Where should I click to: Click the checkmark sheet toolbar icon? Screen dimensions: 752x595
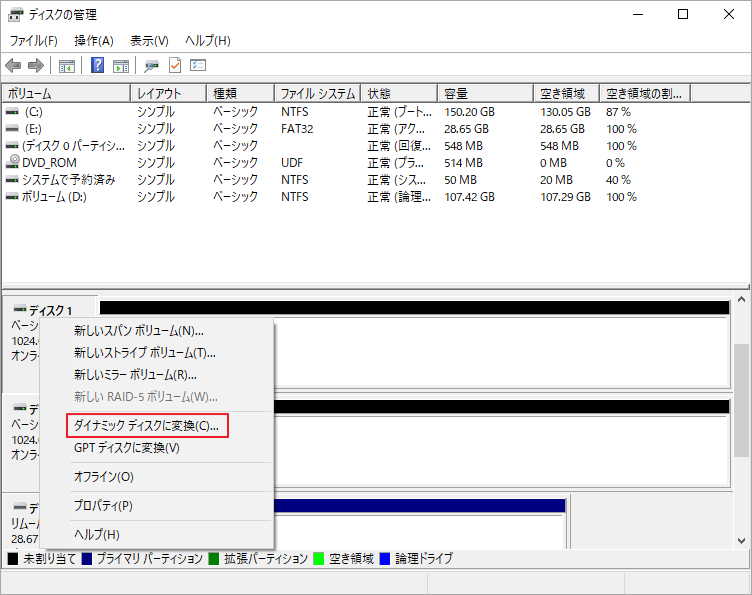[175, 65]
